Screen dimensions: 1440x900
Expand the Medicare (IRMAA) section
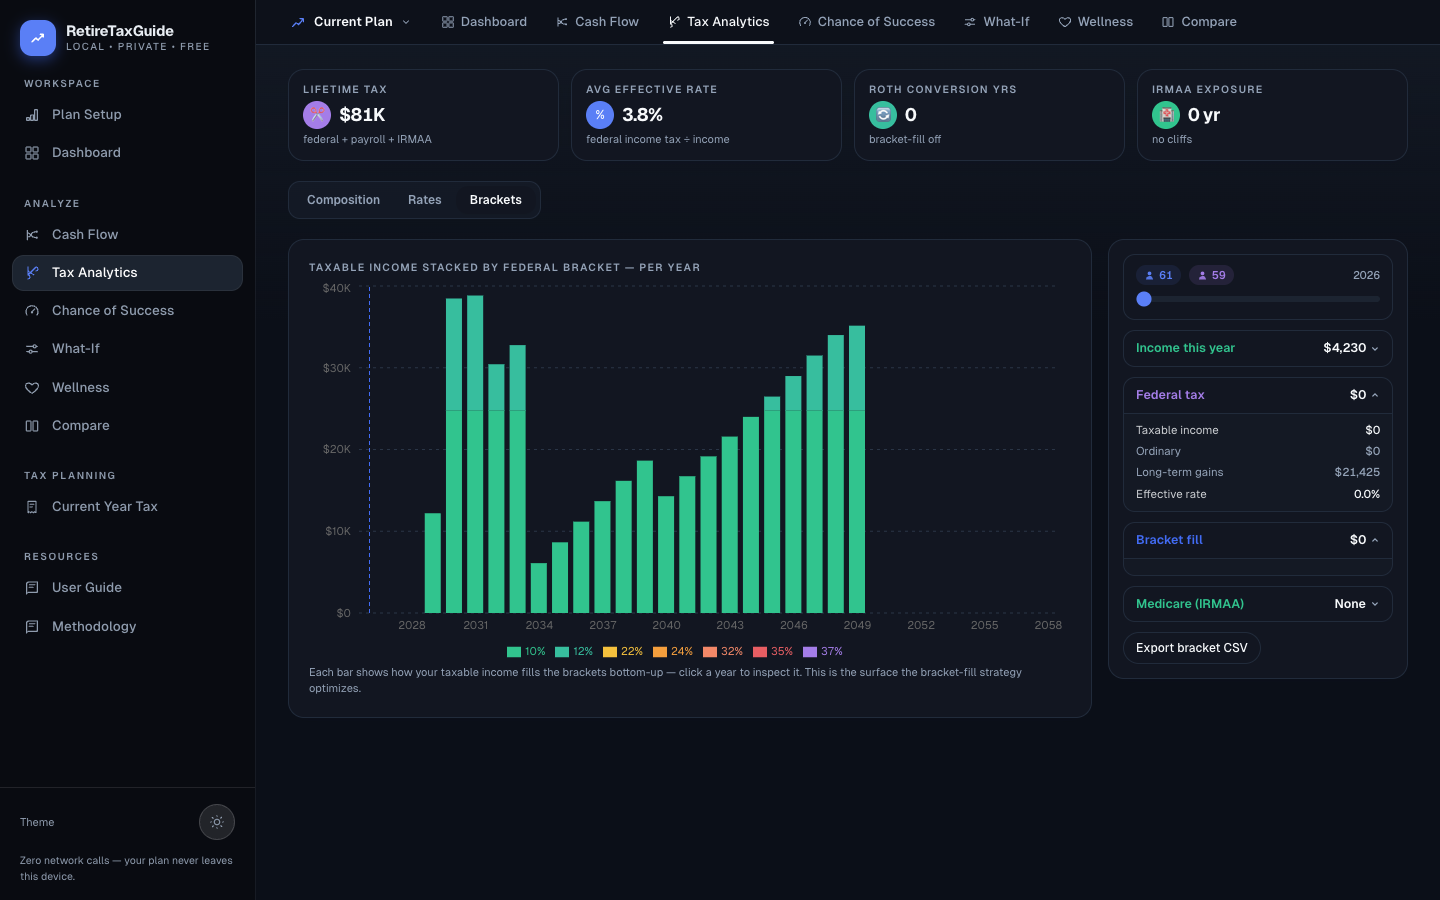1258,604
